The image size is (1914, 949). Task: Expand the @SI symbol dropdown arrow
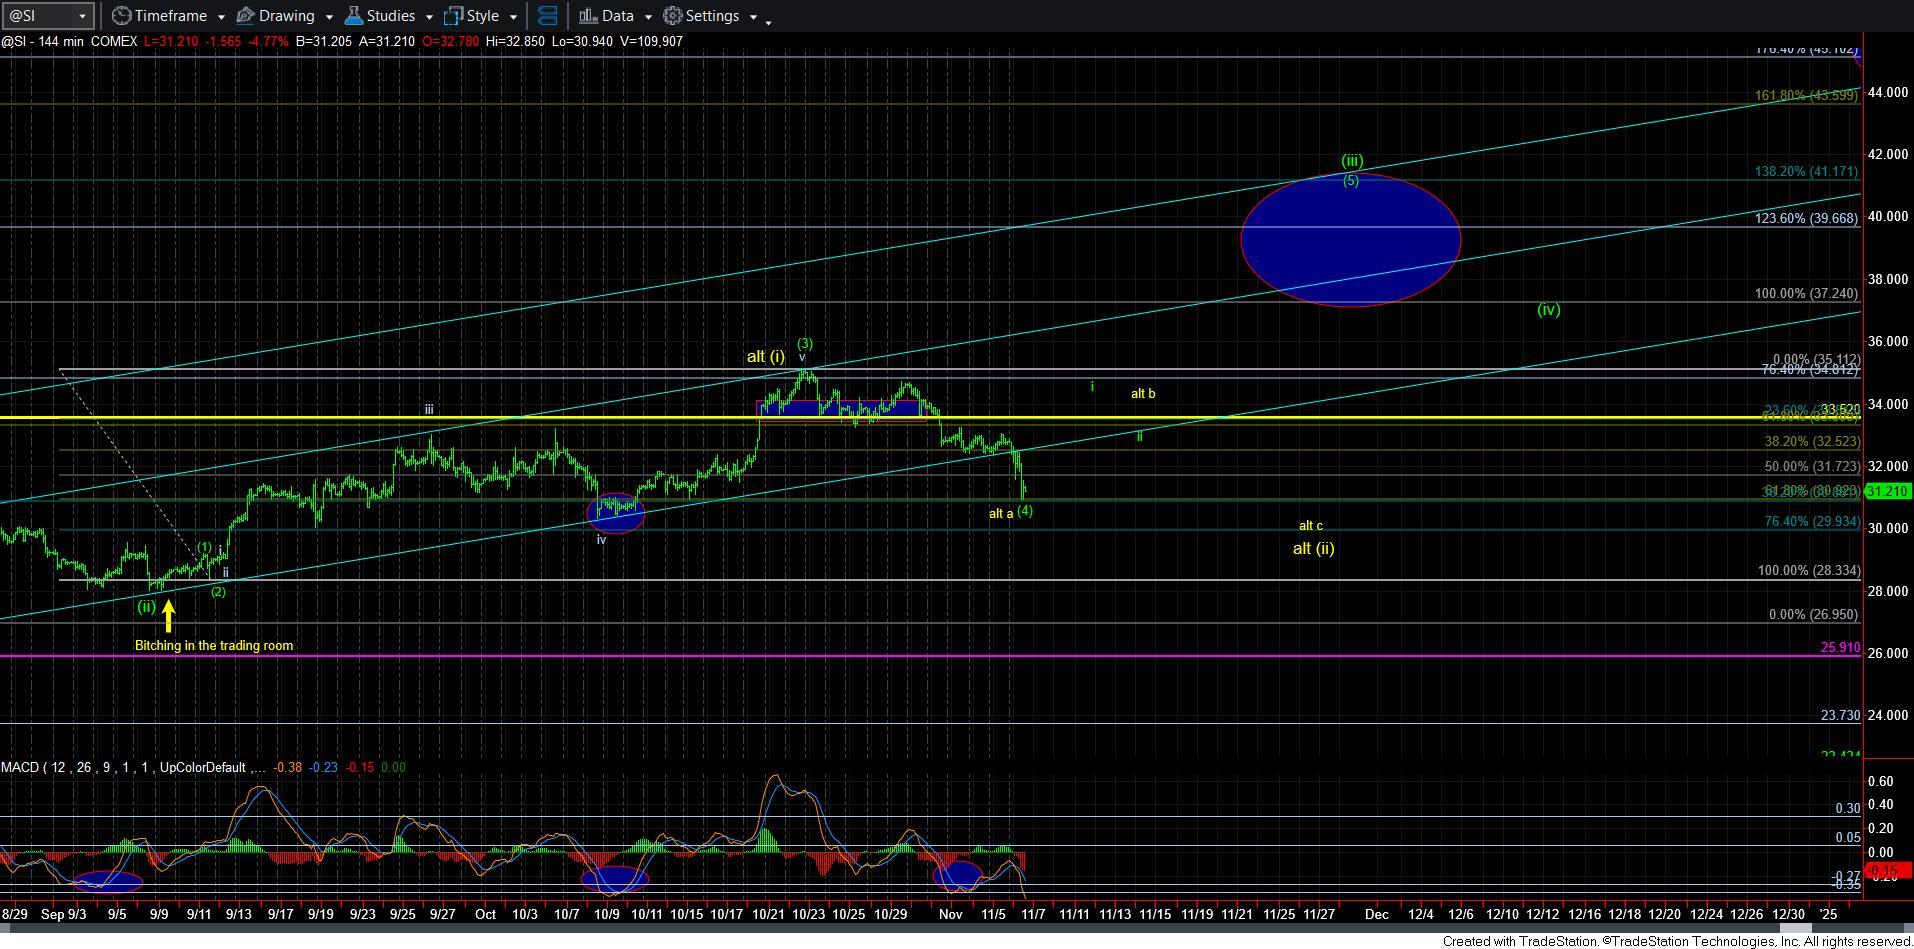[x=82, y=17]
